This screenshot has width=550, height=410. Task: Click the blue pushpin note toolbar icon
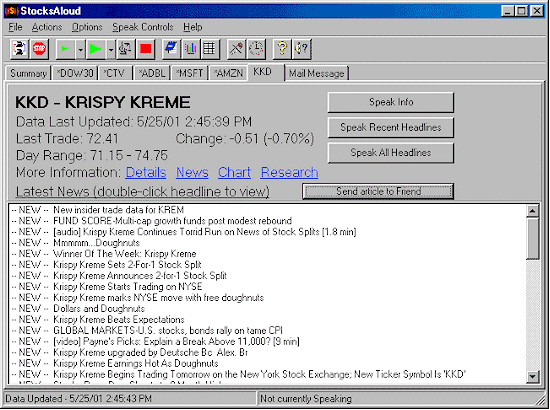(x=171, y=49)
